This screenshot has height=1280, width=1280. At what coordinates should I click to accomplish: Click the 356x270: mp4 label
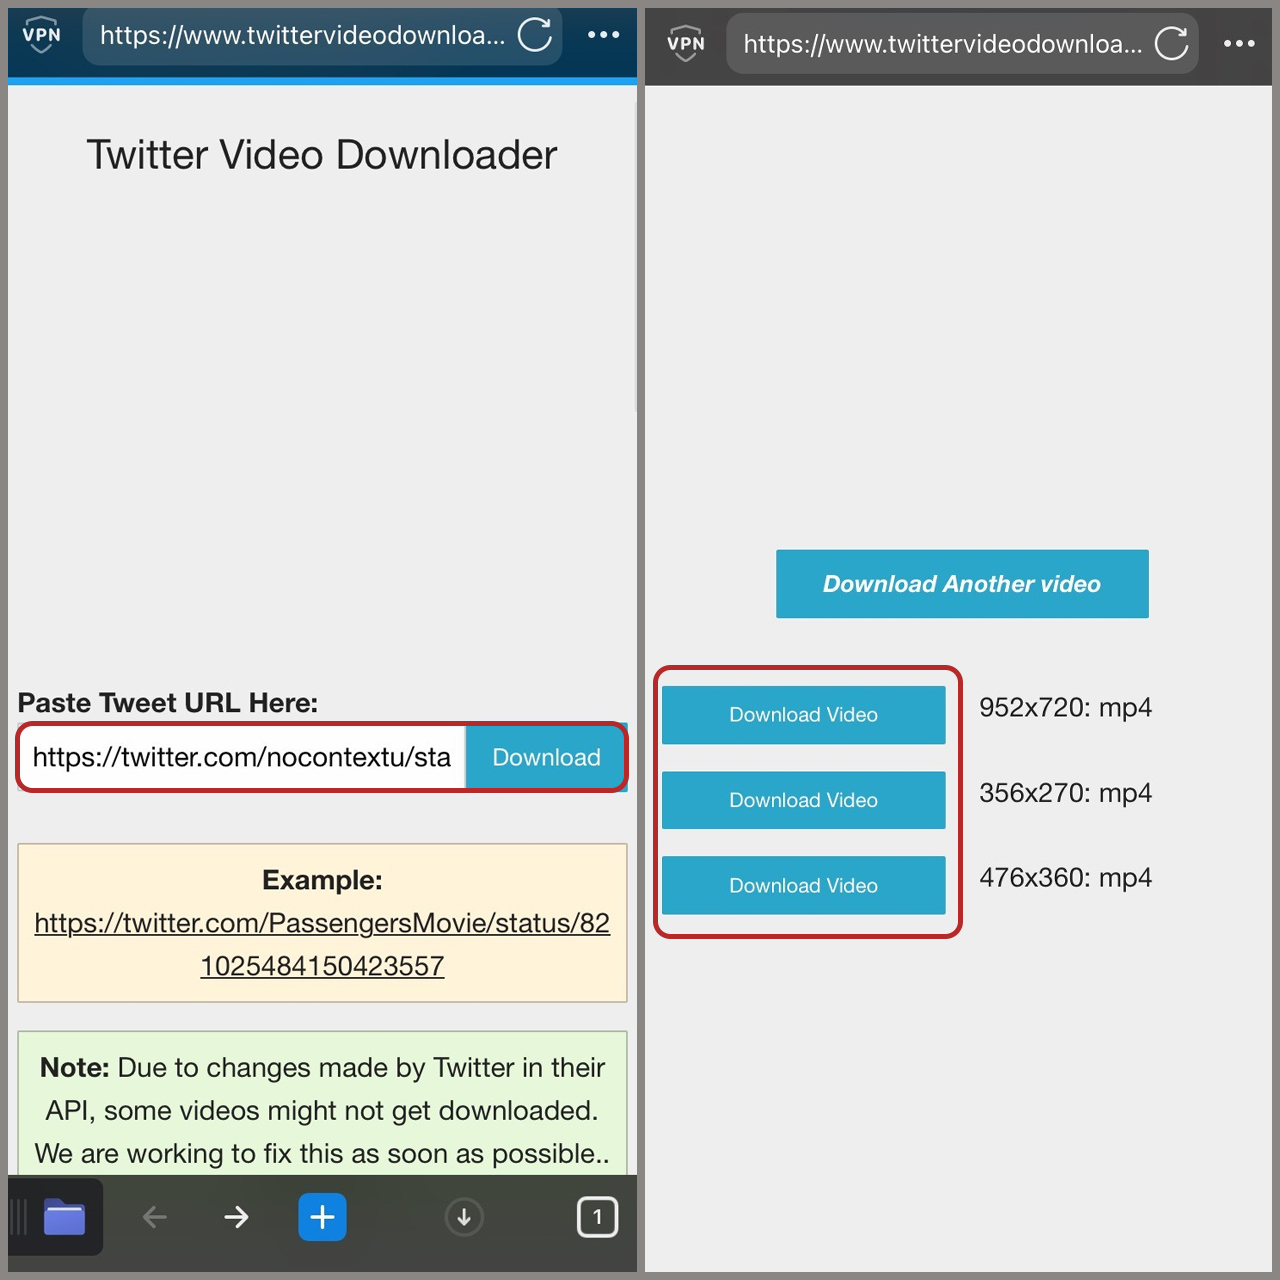click(x=1065, y=793)
